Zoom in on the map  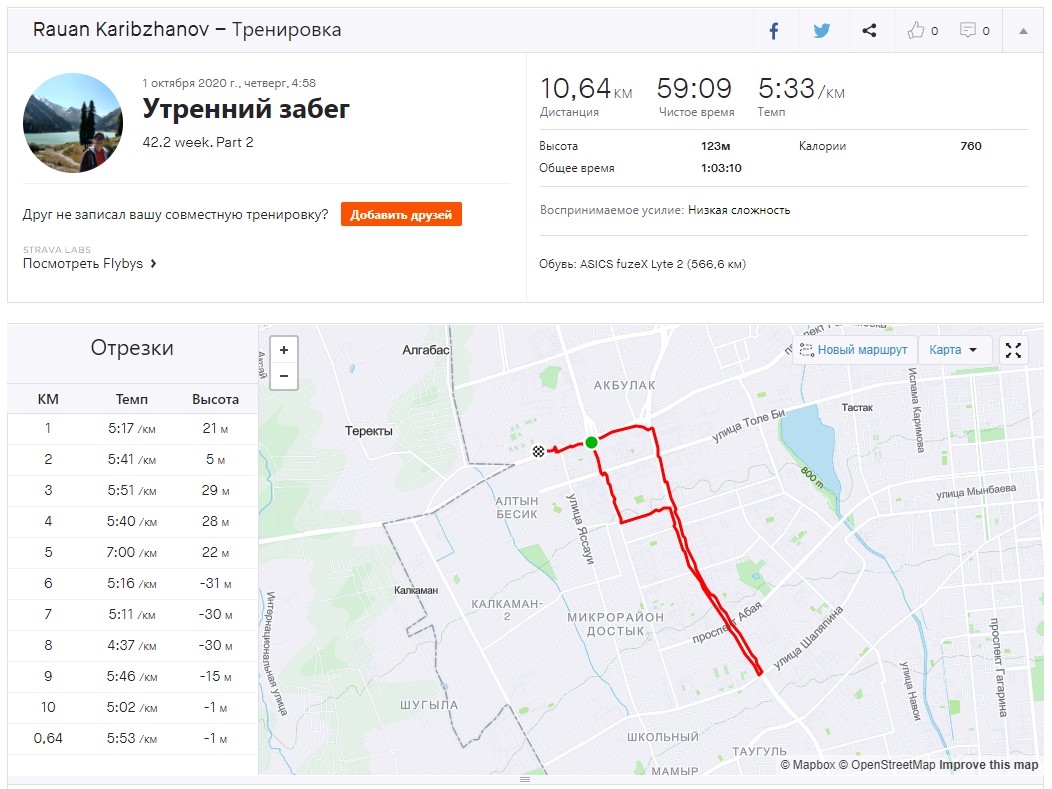(284, 350)
